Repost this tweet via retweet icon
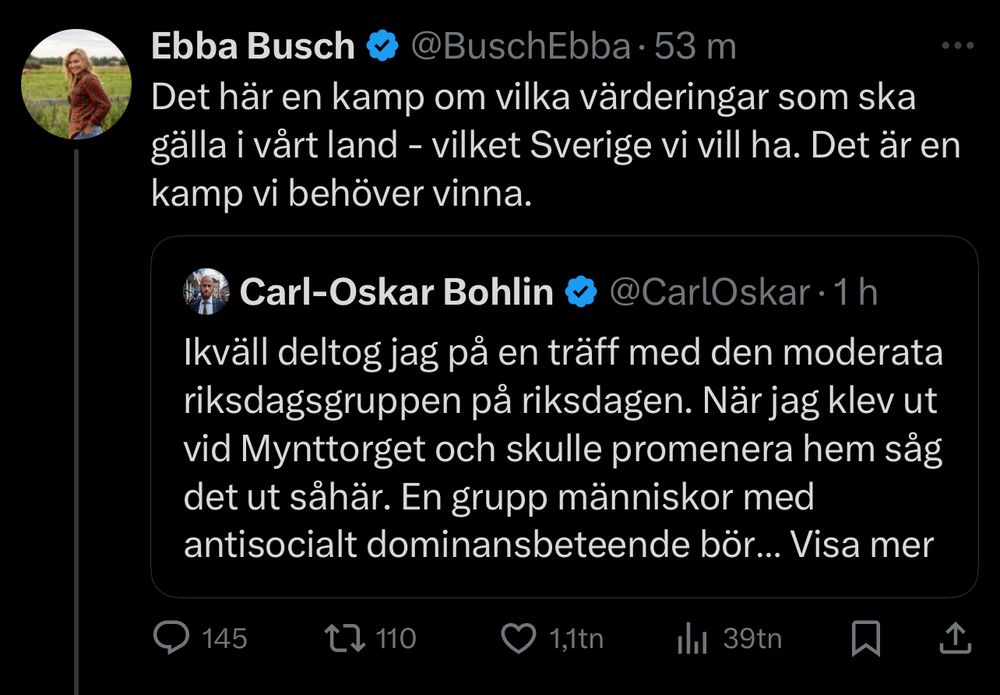This screenshot has width=1000, height=695. coord(347,638)
